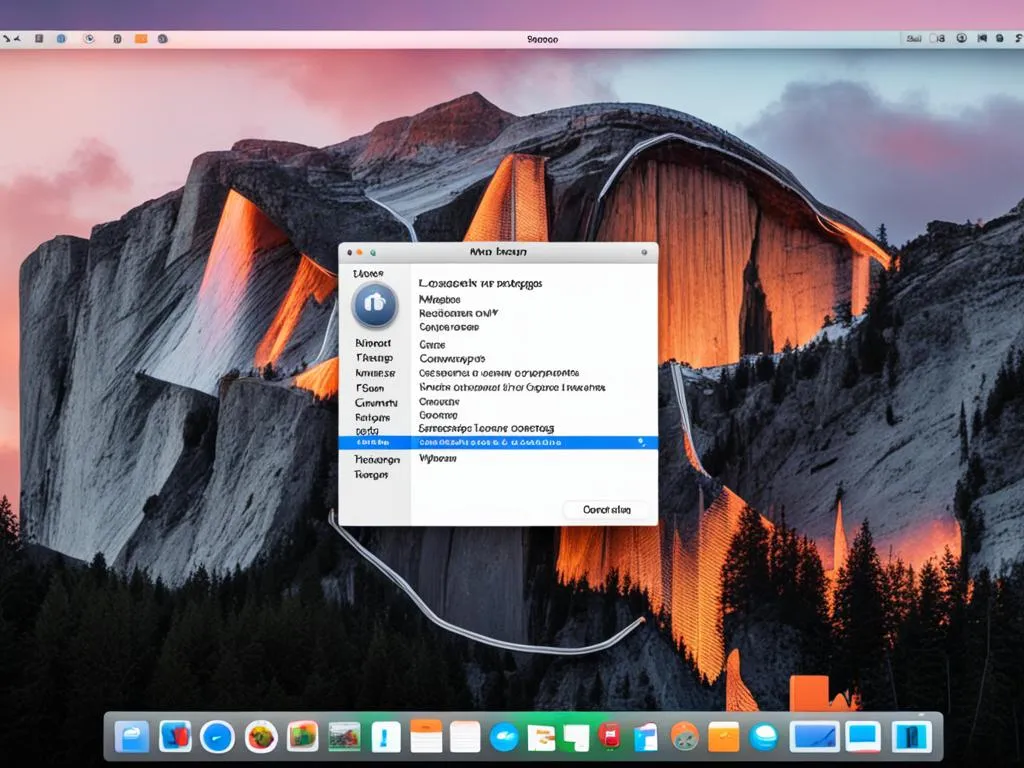Screen dimensions: 1024x768
Task: Select the top sidebar item in the dialog
Action: pyautogui.click(x=372, y=272)
